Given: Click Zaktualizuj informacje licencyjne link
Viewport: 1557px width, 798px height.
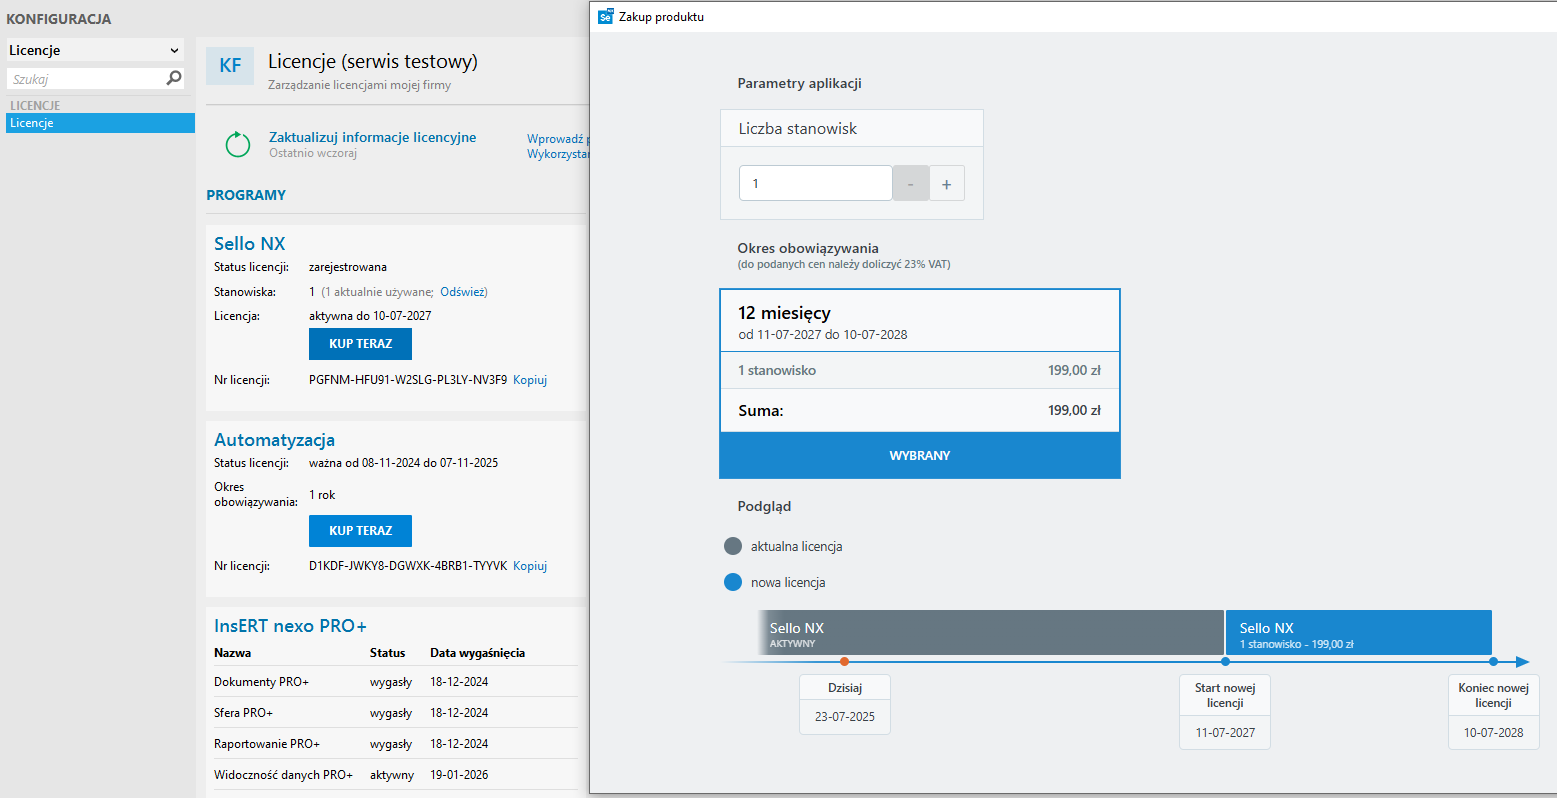Looking at the screenshot, I should [x=372, y=137].
